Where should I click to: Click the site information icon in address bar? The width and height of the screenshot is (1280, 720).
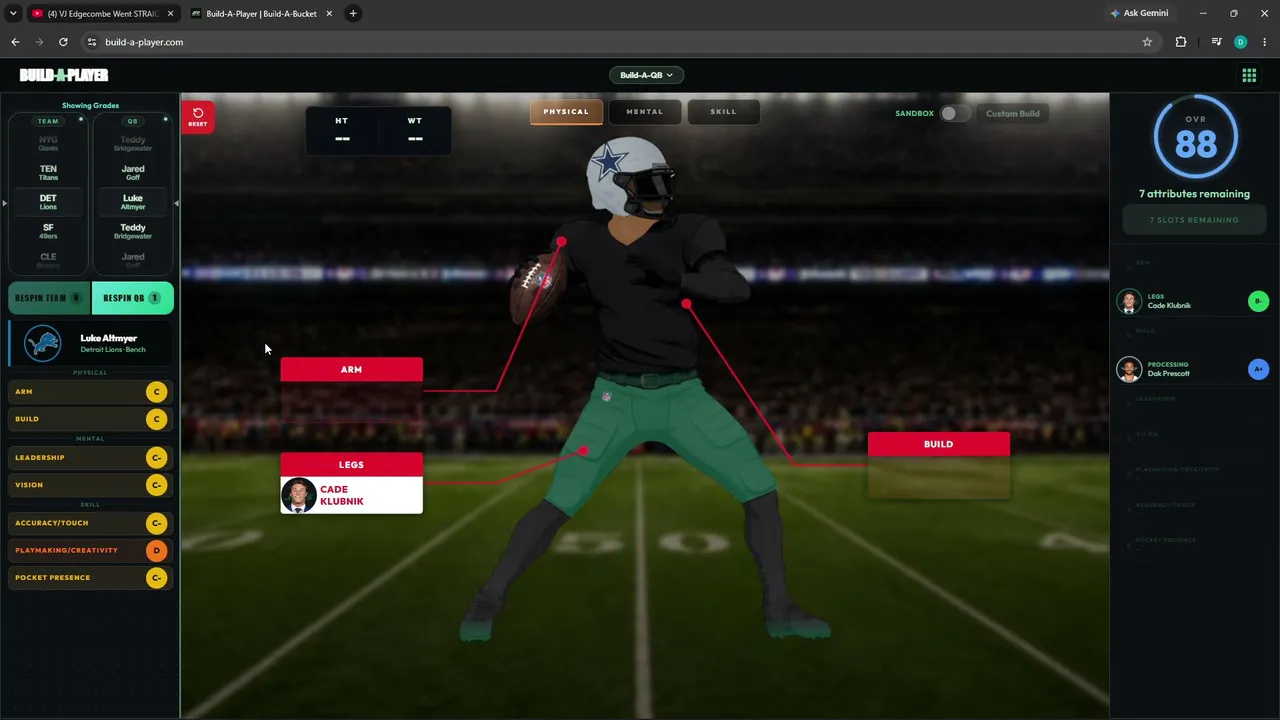[92, 42]
